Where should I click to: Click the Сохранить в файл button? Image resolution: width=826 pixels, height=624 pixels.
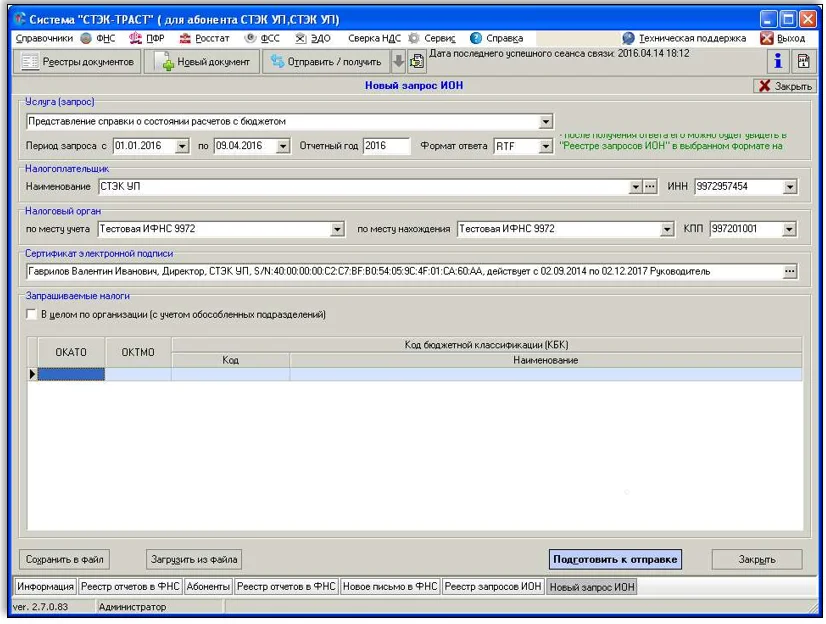point(64,559)
